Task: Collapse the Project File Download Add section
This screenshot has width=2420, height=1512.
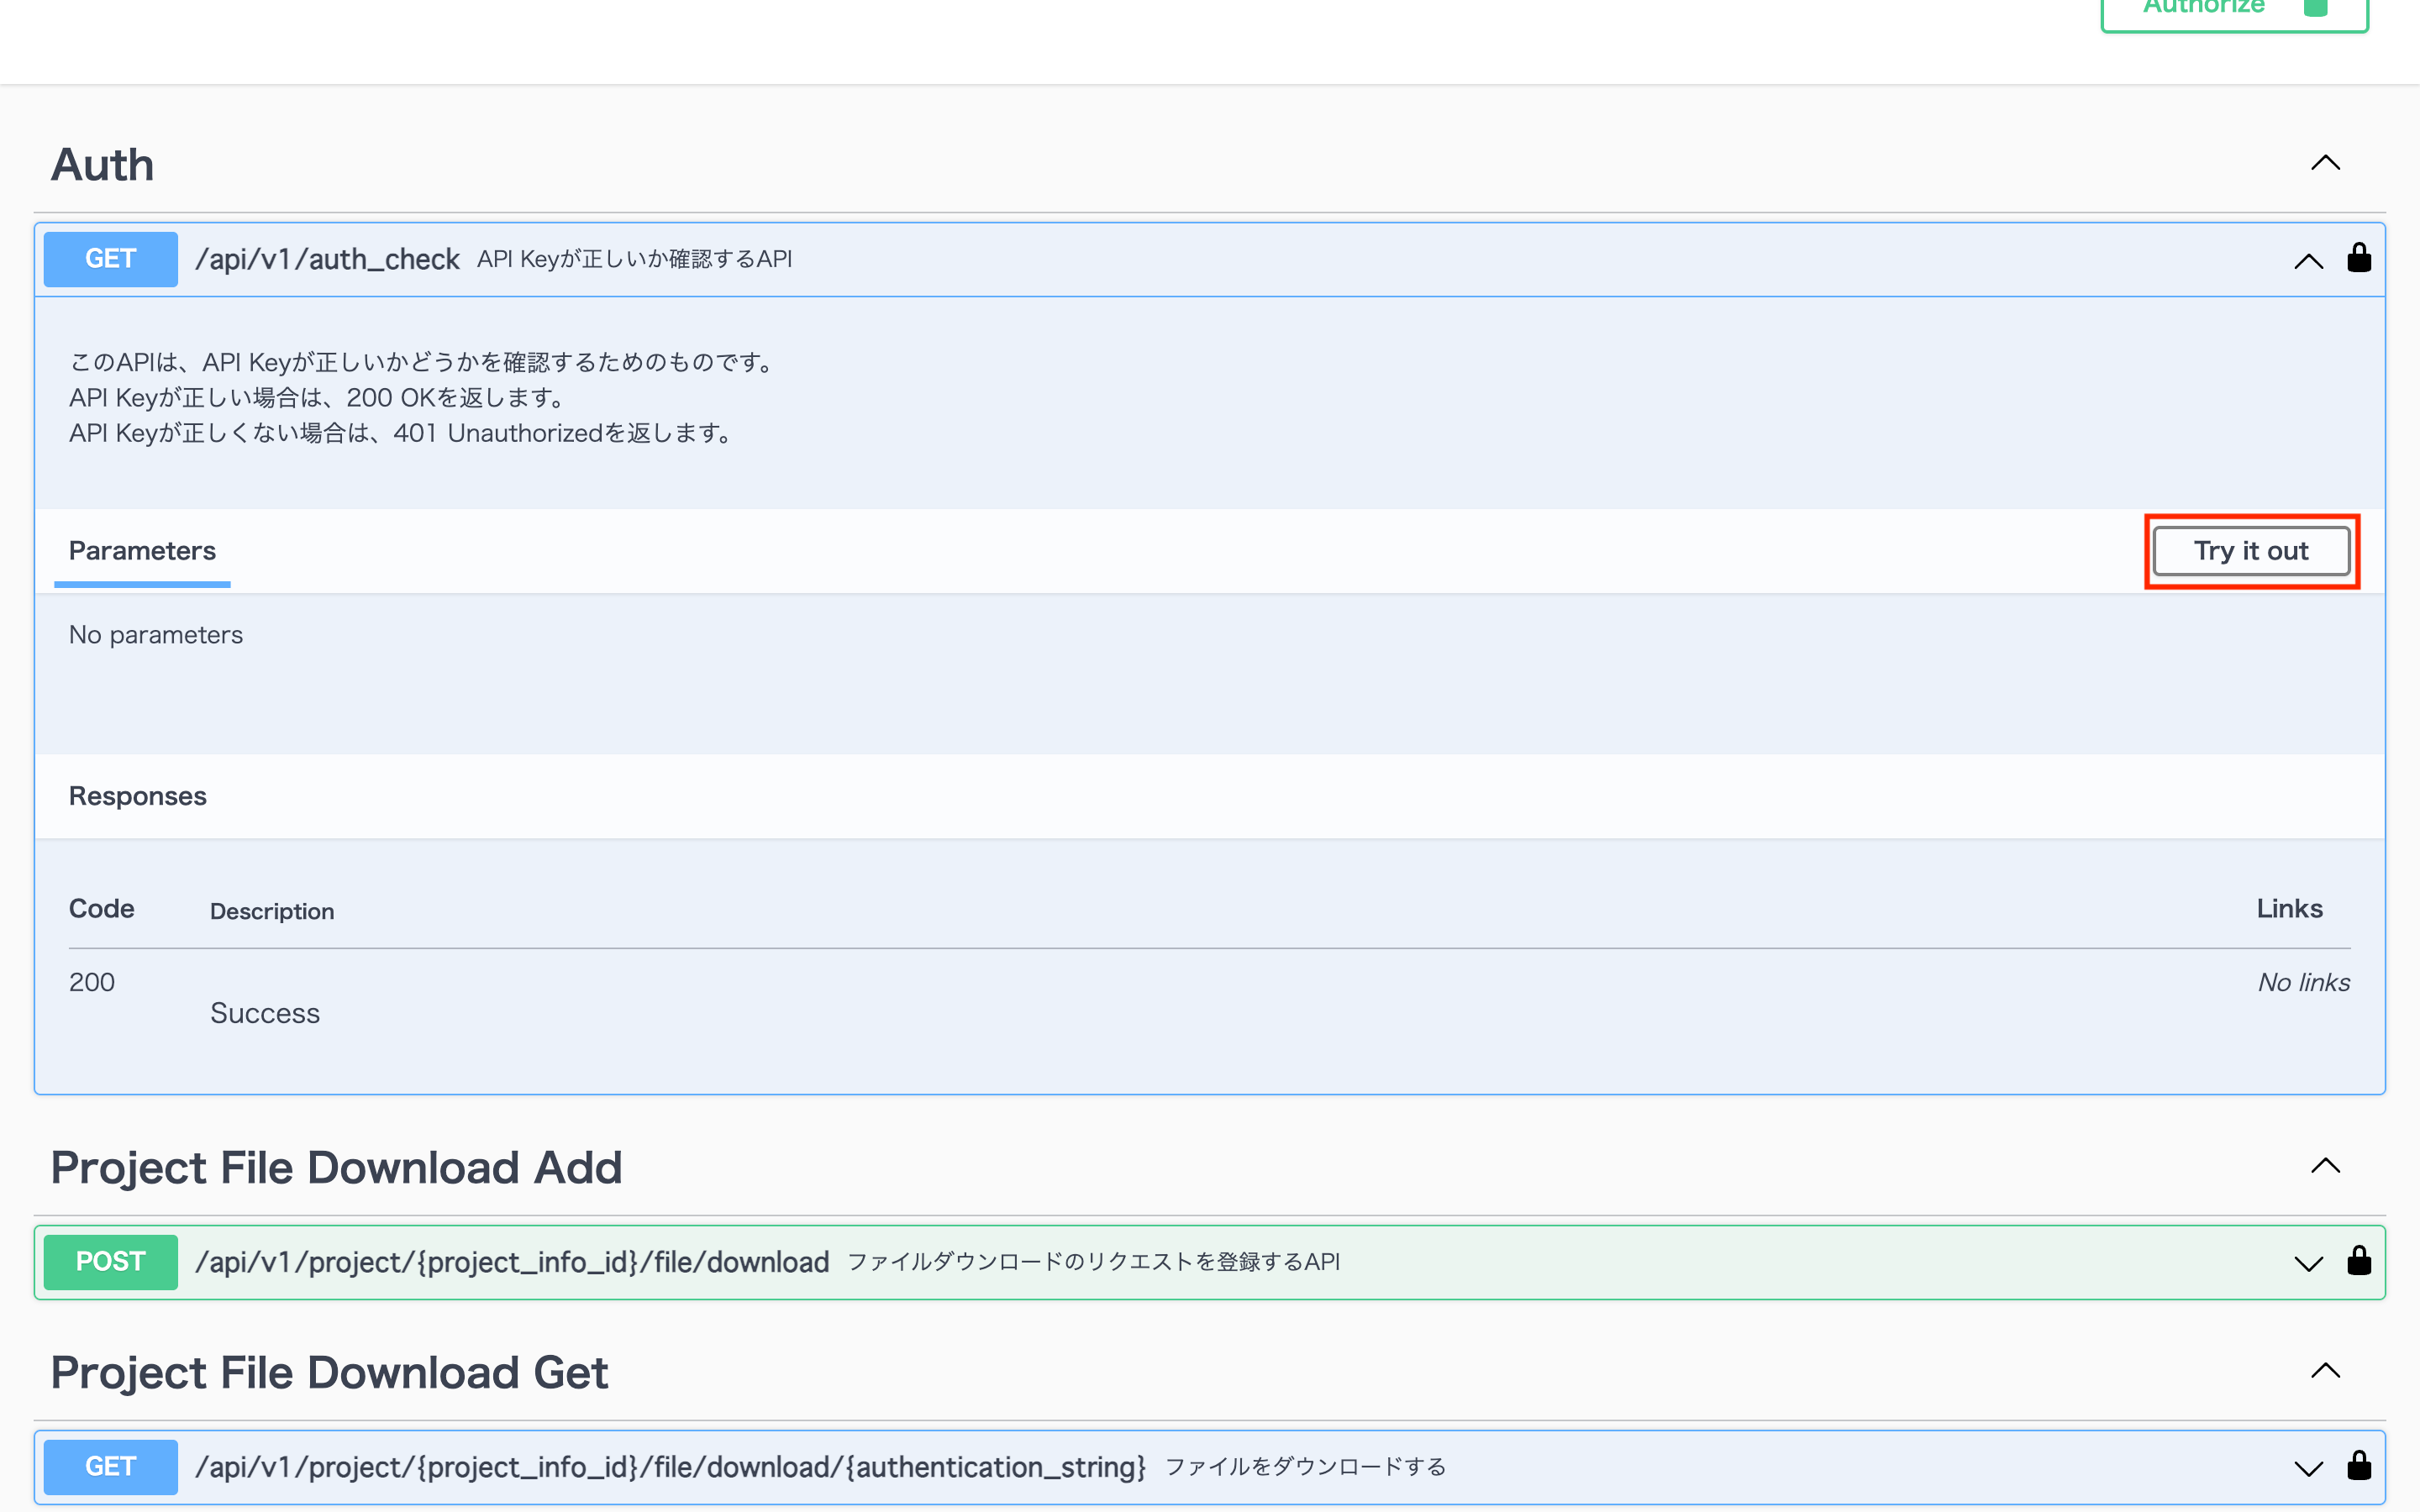Action: (2325, 1166)
